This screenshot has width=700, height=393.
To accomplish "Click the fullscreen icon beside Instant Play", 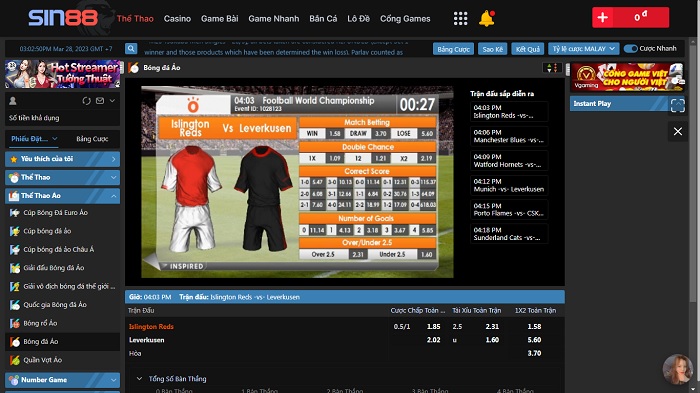I will 677,105.
